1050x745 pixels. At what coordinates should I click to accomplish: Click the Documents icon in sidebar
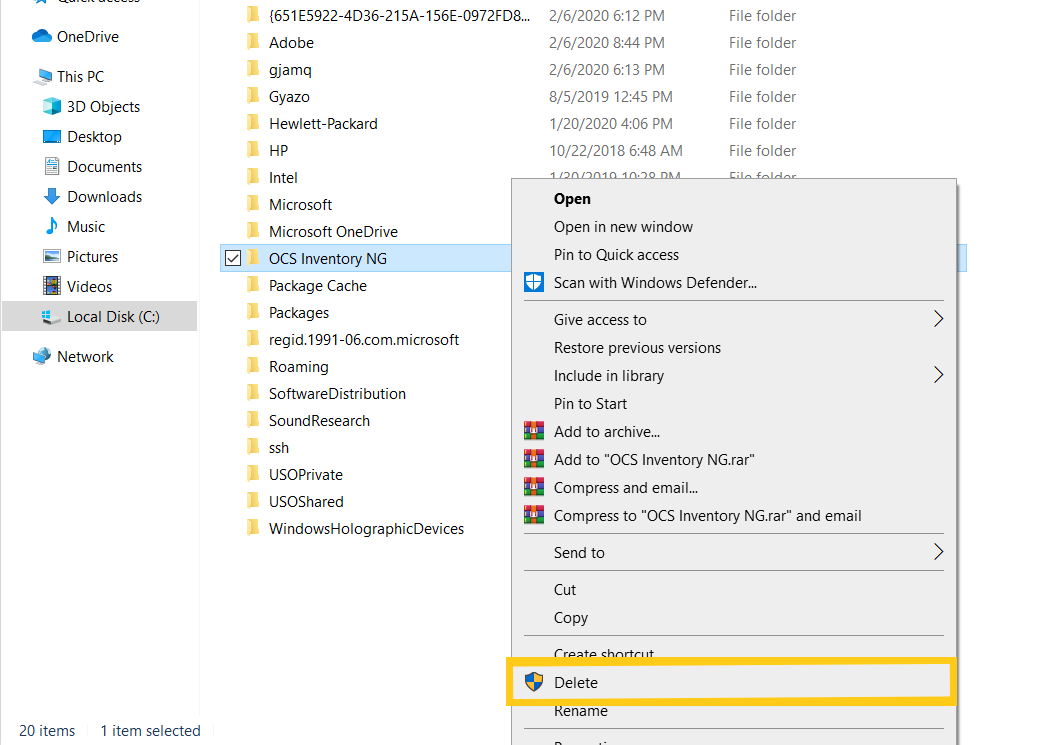(52, 166)
